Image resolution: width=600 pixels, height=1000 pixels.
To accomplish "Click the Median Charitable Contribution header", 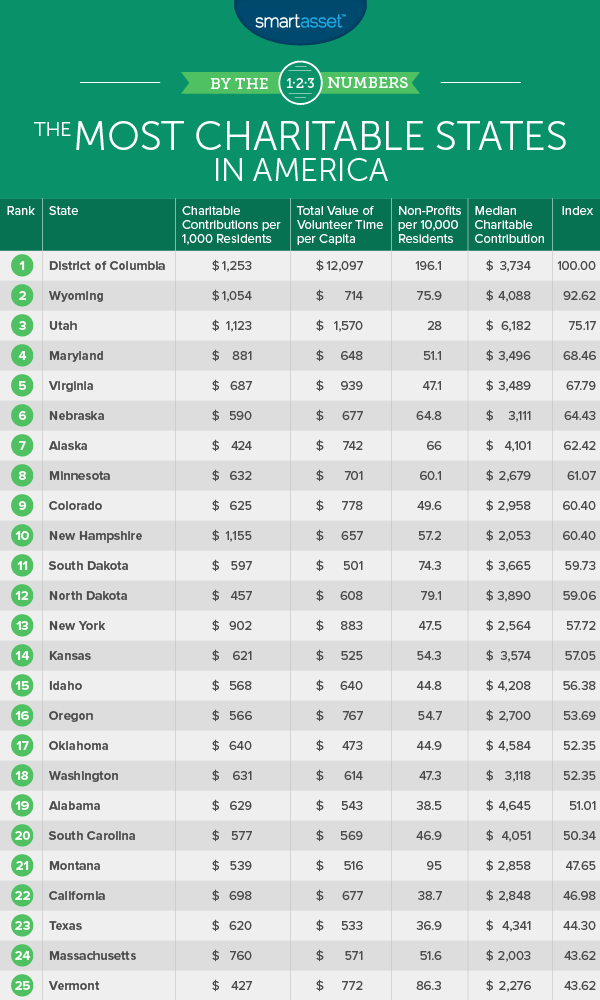I will click(x=509, y=225).
